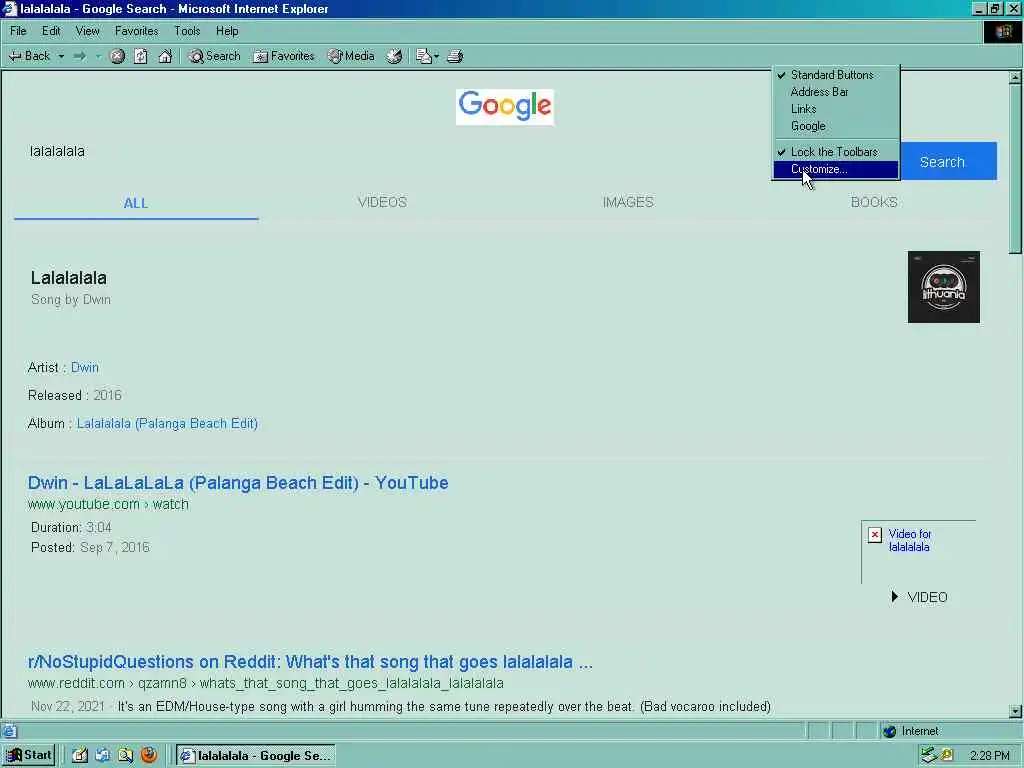Image resolution: width=1024 pixels, height=768 pixels.
Task: Switch to the ALL results tab
Action: (136, 203)
